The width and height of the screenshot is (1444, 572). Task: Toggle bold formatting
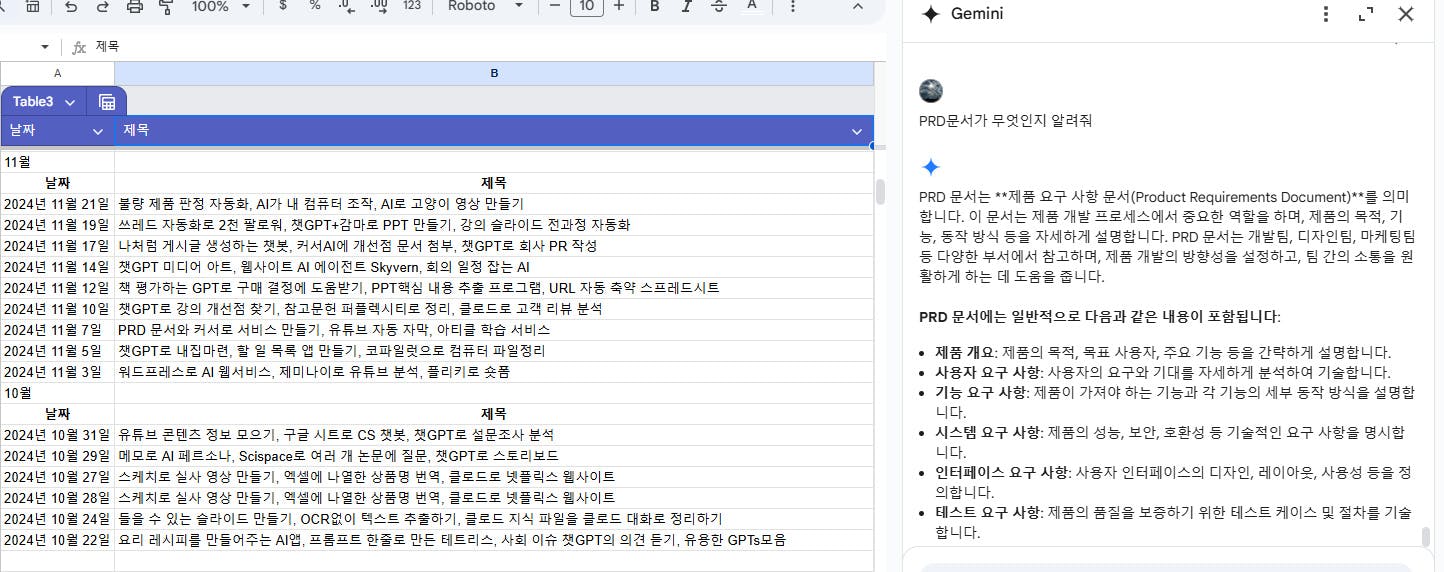click(x=654, y=6)
